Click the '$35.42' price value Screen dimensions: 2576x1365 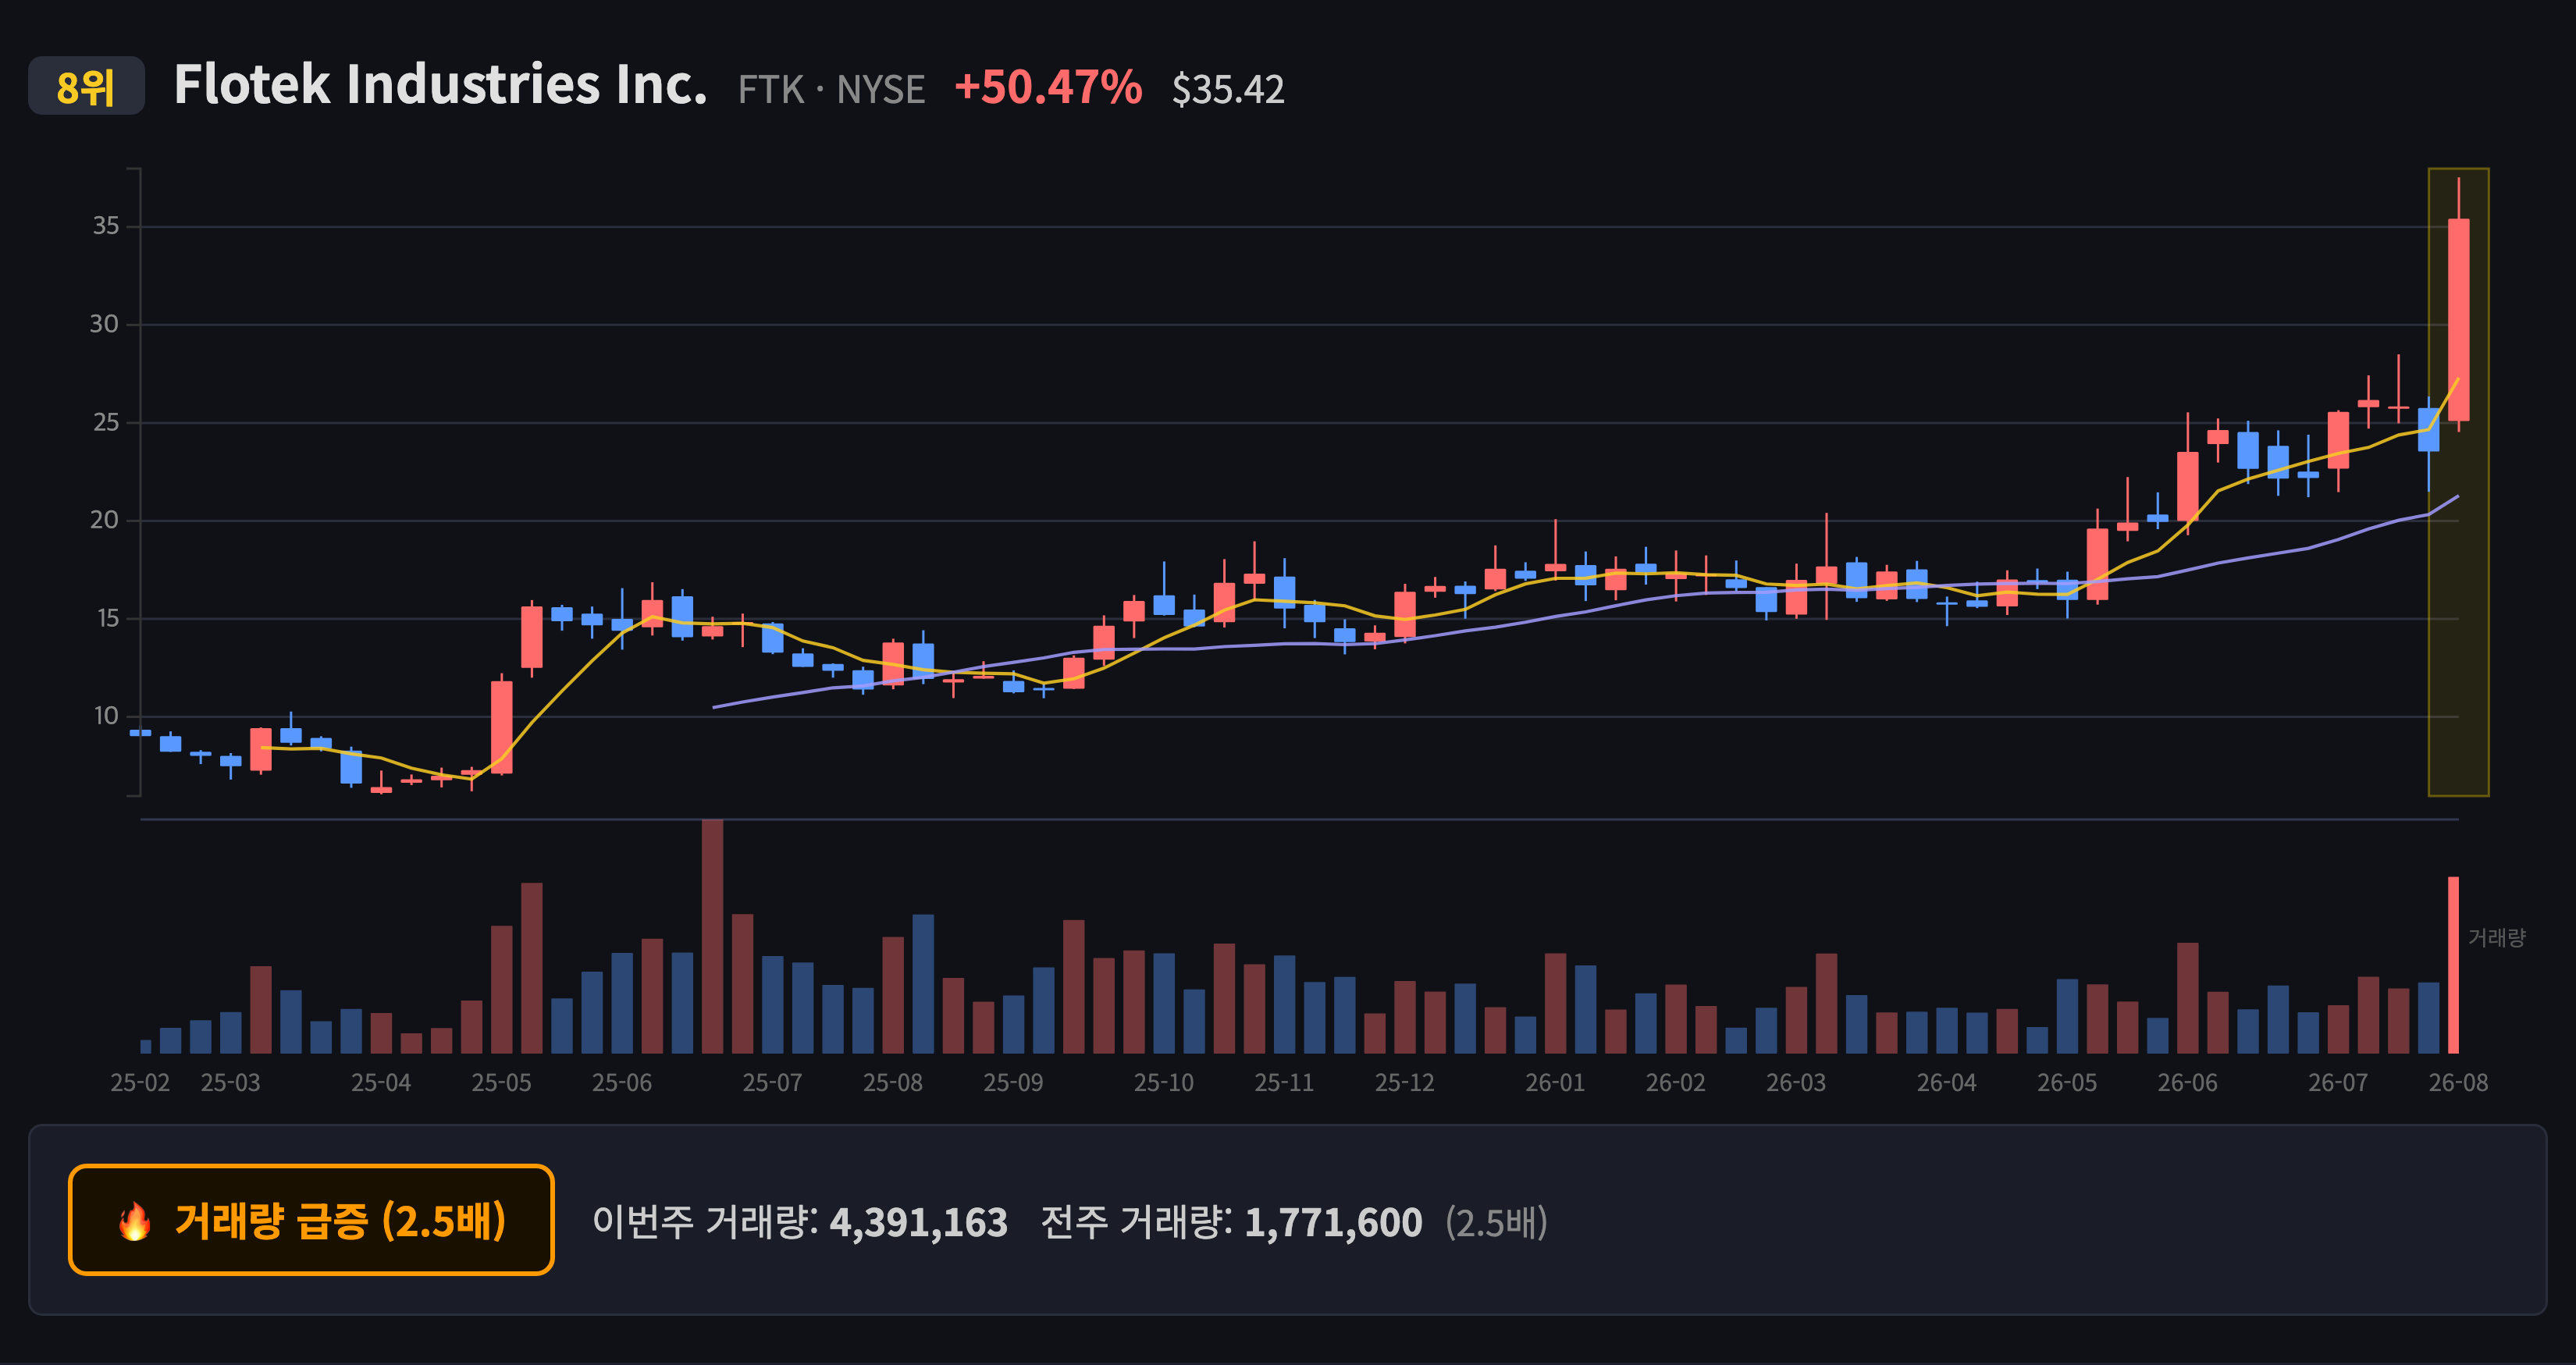1228,90
